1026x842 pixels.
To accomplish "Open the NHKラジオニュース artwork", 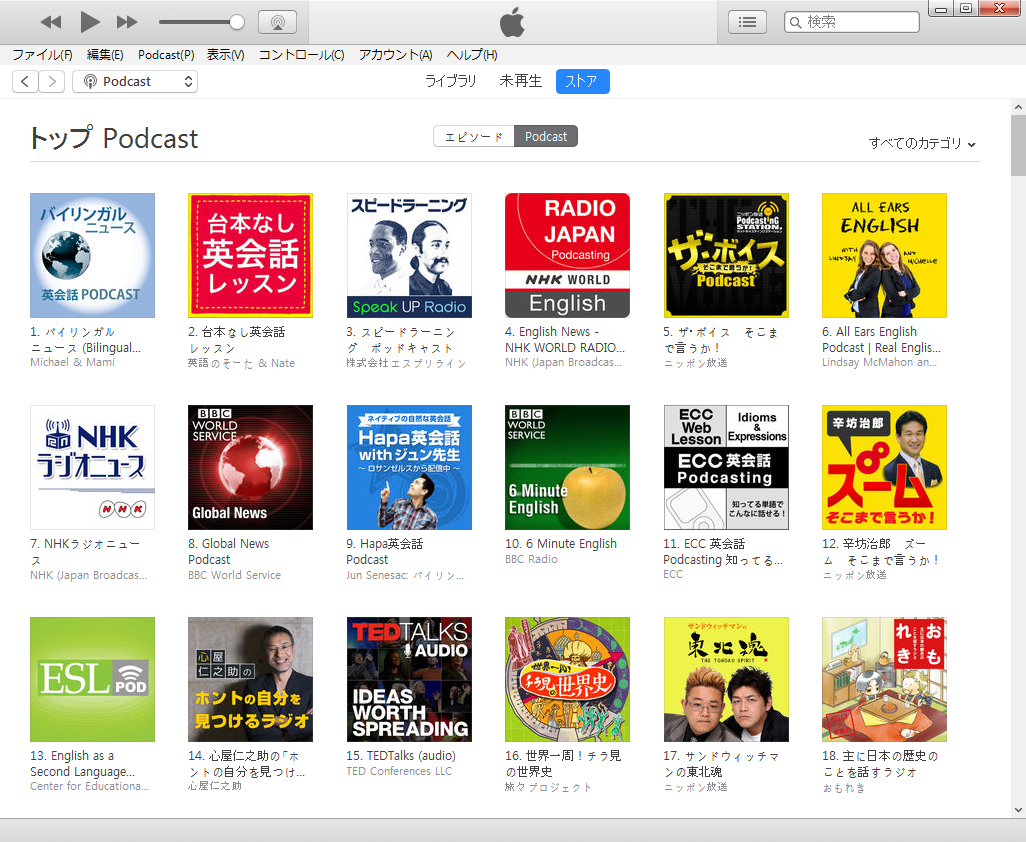I will pyautogui.click(x=92, y=467).
